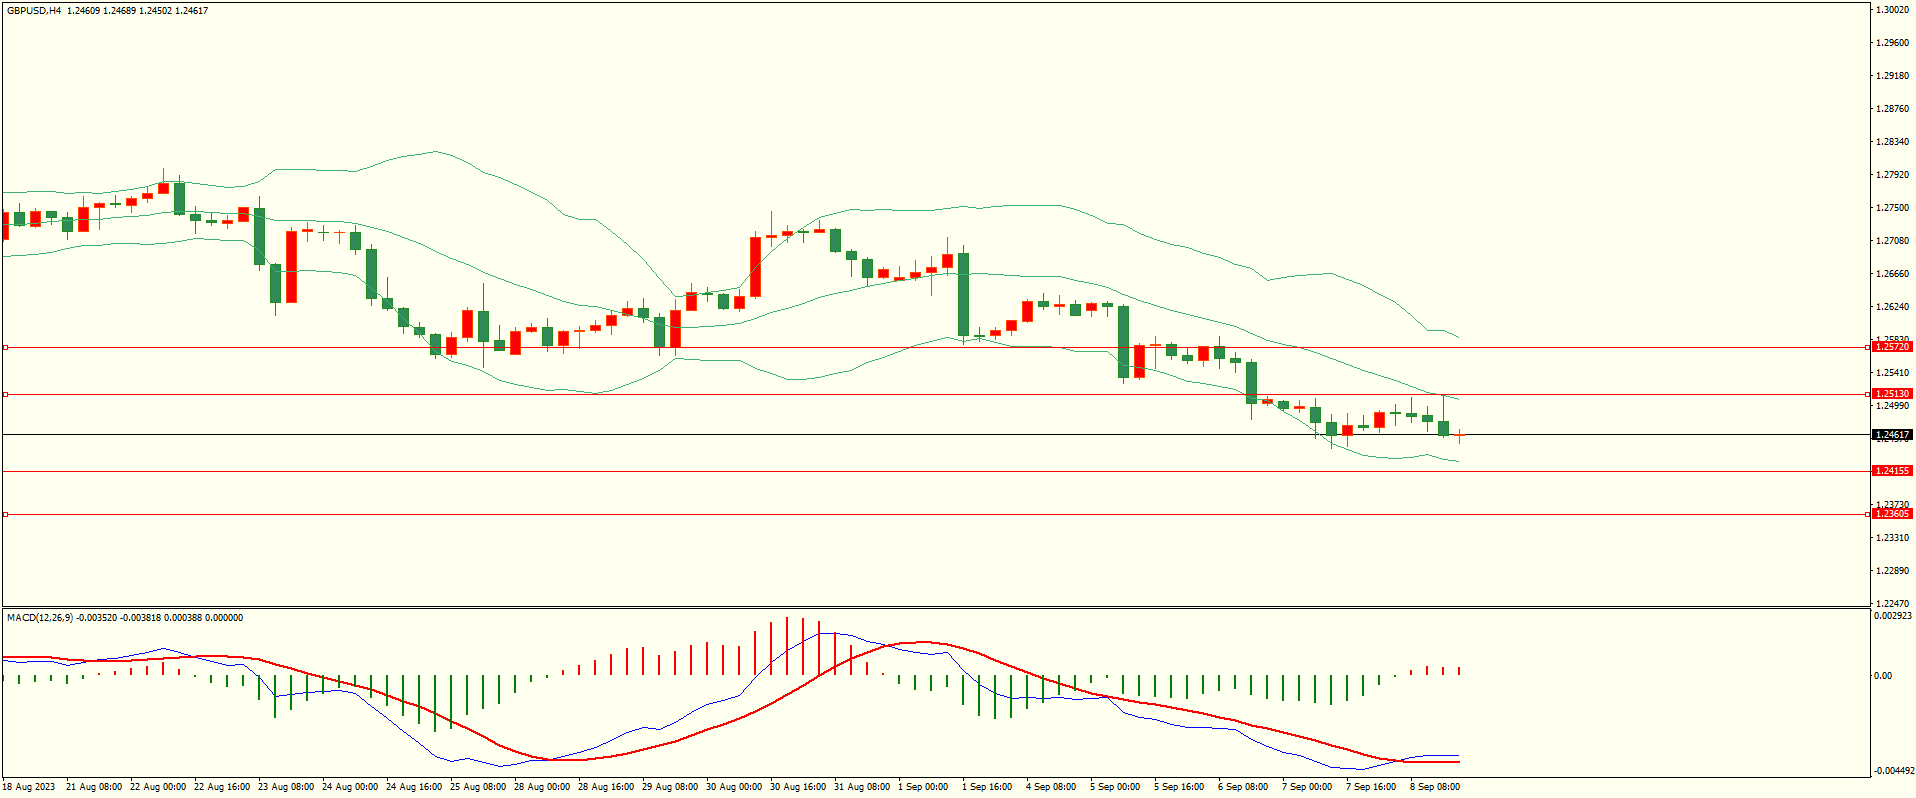Click the 1.22890 price scale label
Viewport: 1916px width, 798px height.
pos(1892,571)
